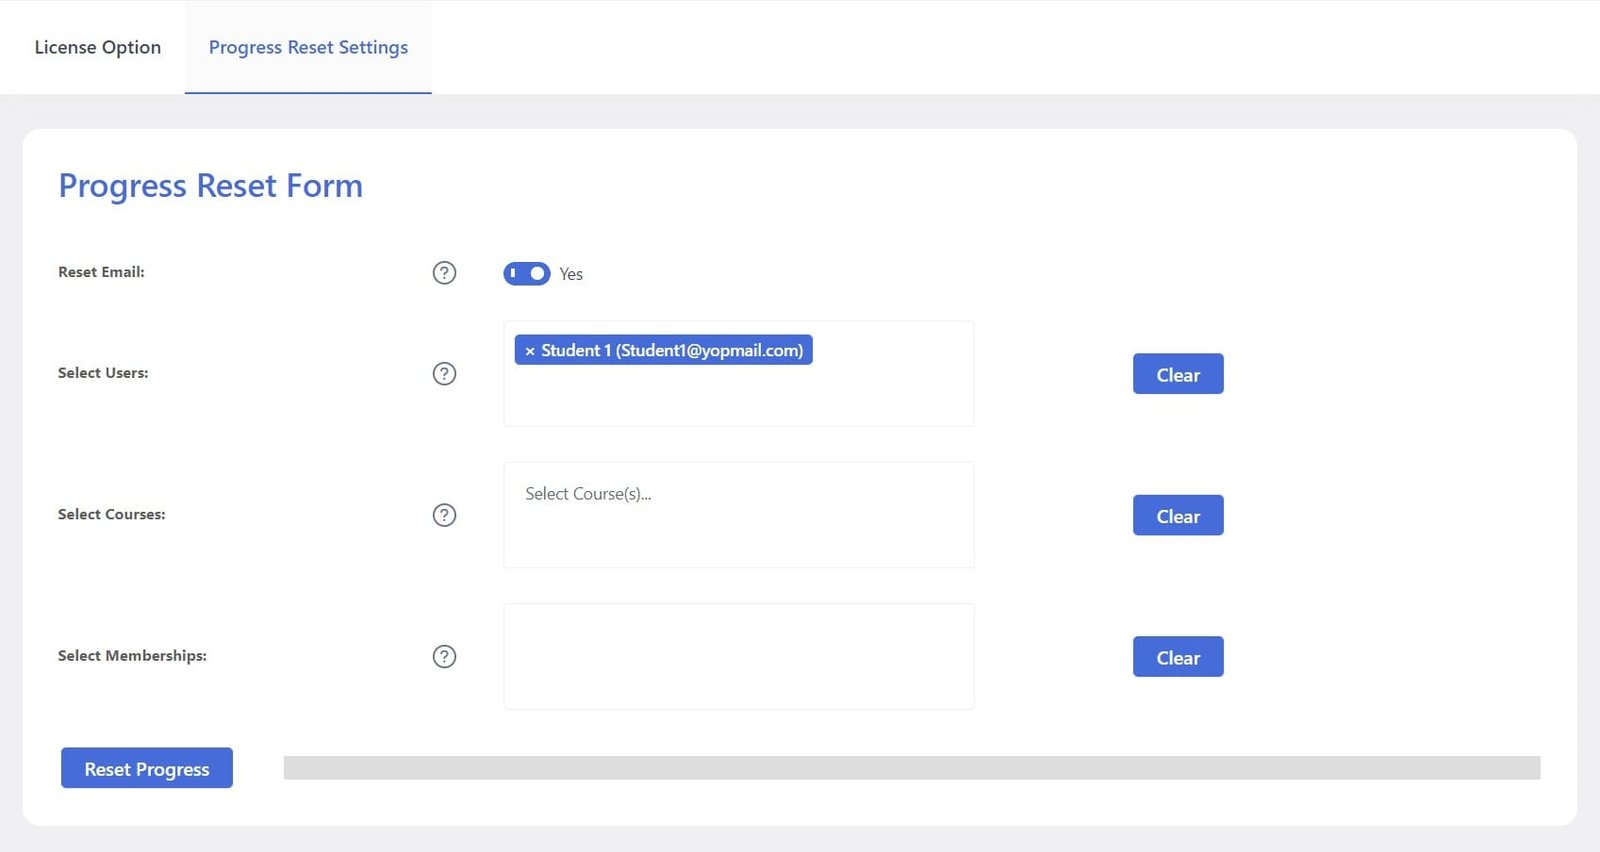
Task: Click inside the Select Users box
Action: coord(738,374)
